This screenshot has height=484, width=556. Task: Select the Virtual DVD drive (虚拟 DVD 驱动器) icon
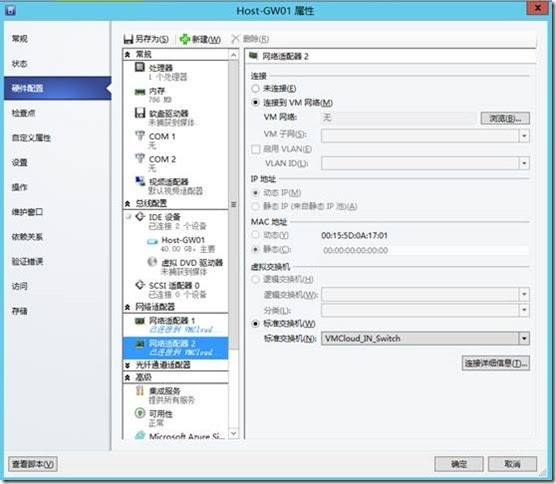pyautogui.click(x=152, y=262)
